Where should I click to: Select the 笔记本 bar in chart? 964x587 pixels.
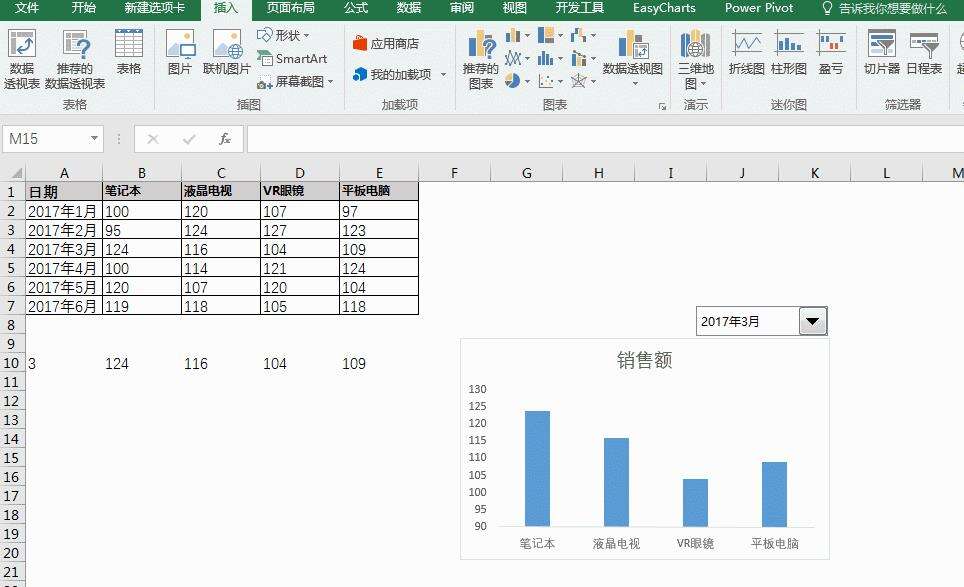click(537, 468)
